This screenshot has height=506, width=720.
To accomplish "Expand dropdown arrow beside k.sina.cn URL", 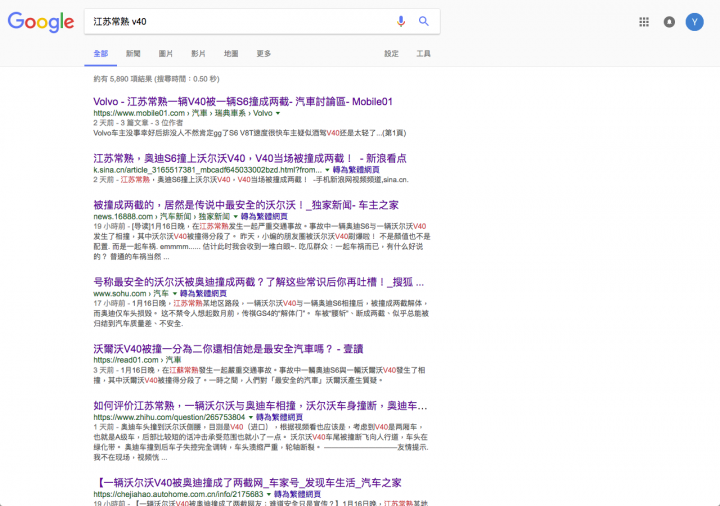I will click(327, 170).
